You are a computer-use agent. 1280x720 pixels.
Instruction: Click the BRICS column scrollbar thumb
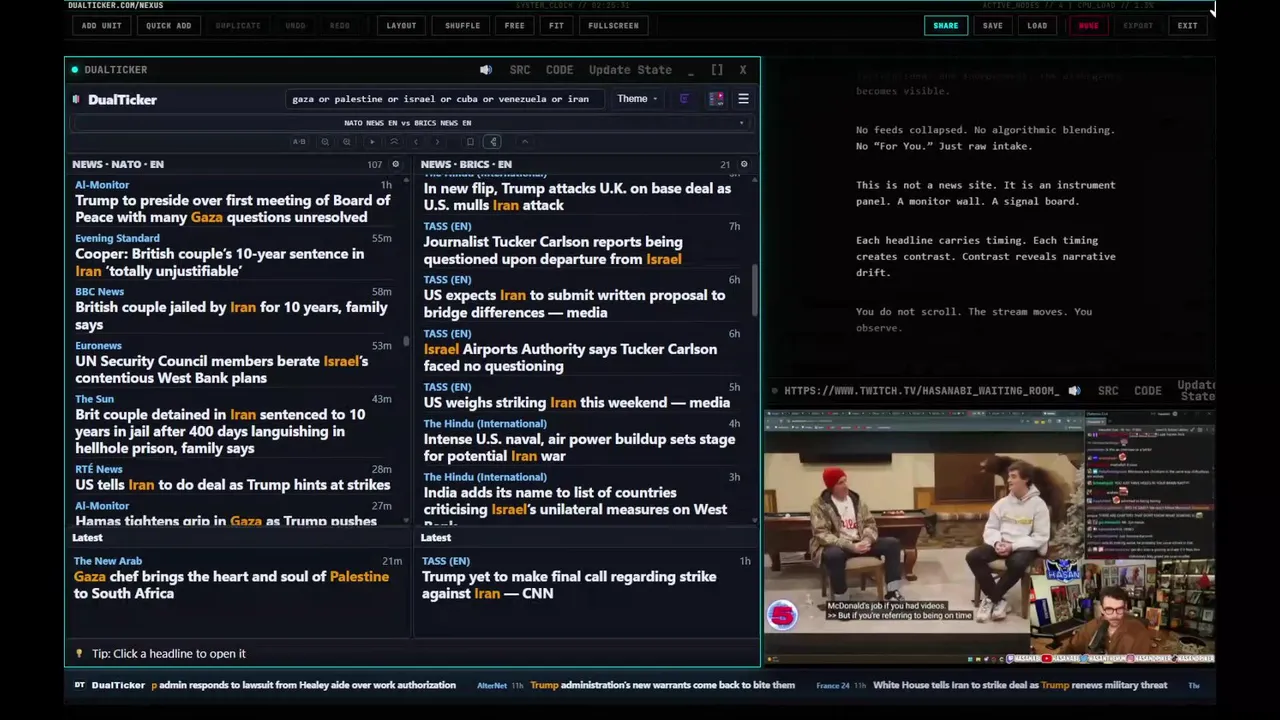coord(755,288)
